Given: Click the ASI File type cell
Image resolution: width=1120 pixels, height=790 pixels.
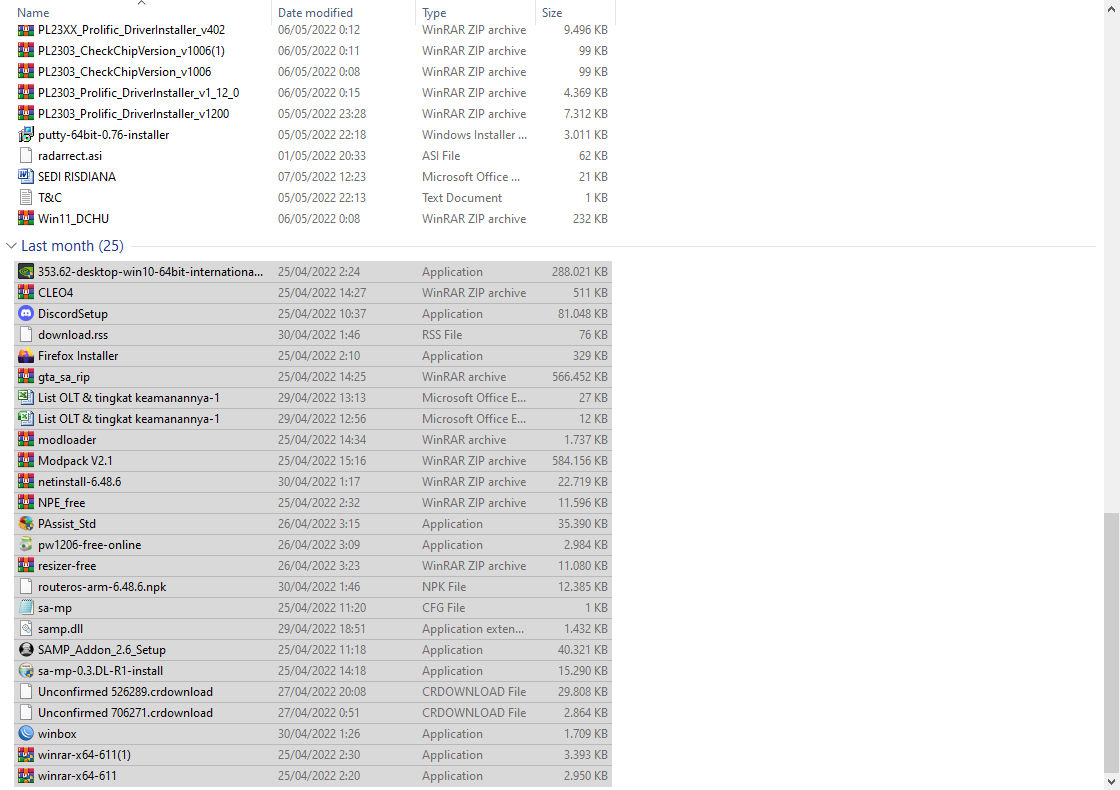Looking at the screenshot, I should (x=441, y=156).
